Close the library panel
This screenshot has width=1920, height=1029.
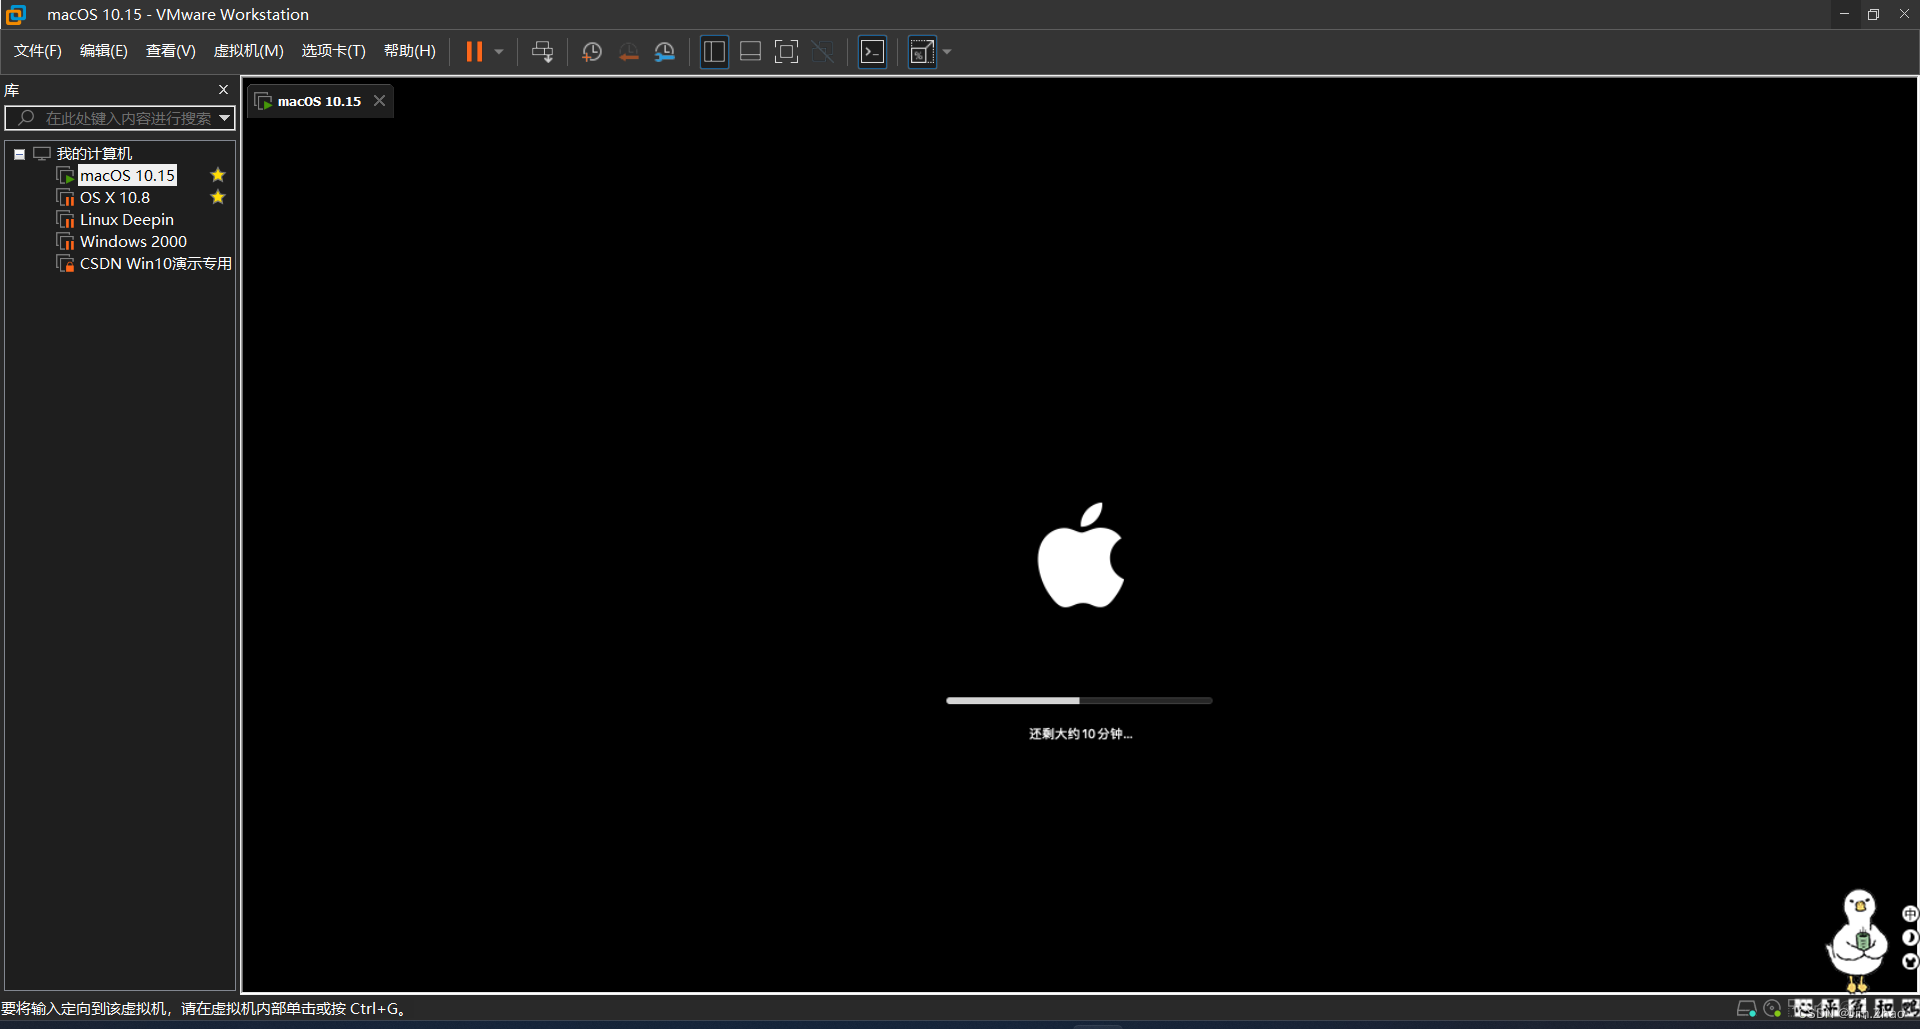[x=223, y=90]
